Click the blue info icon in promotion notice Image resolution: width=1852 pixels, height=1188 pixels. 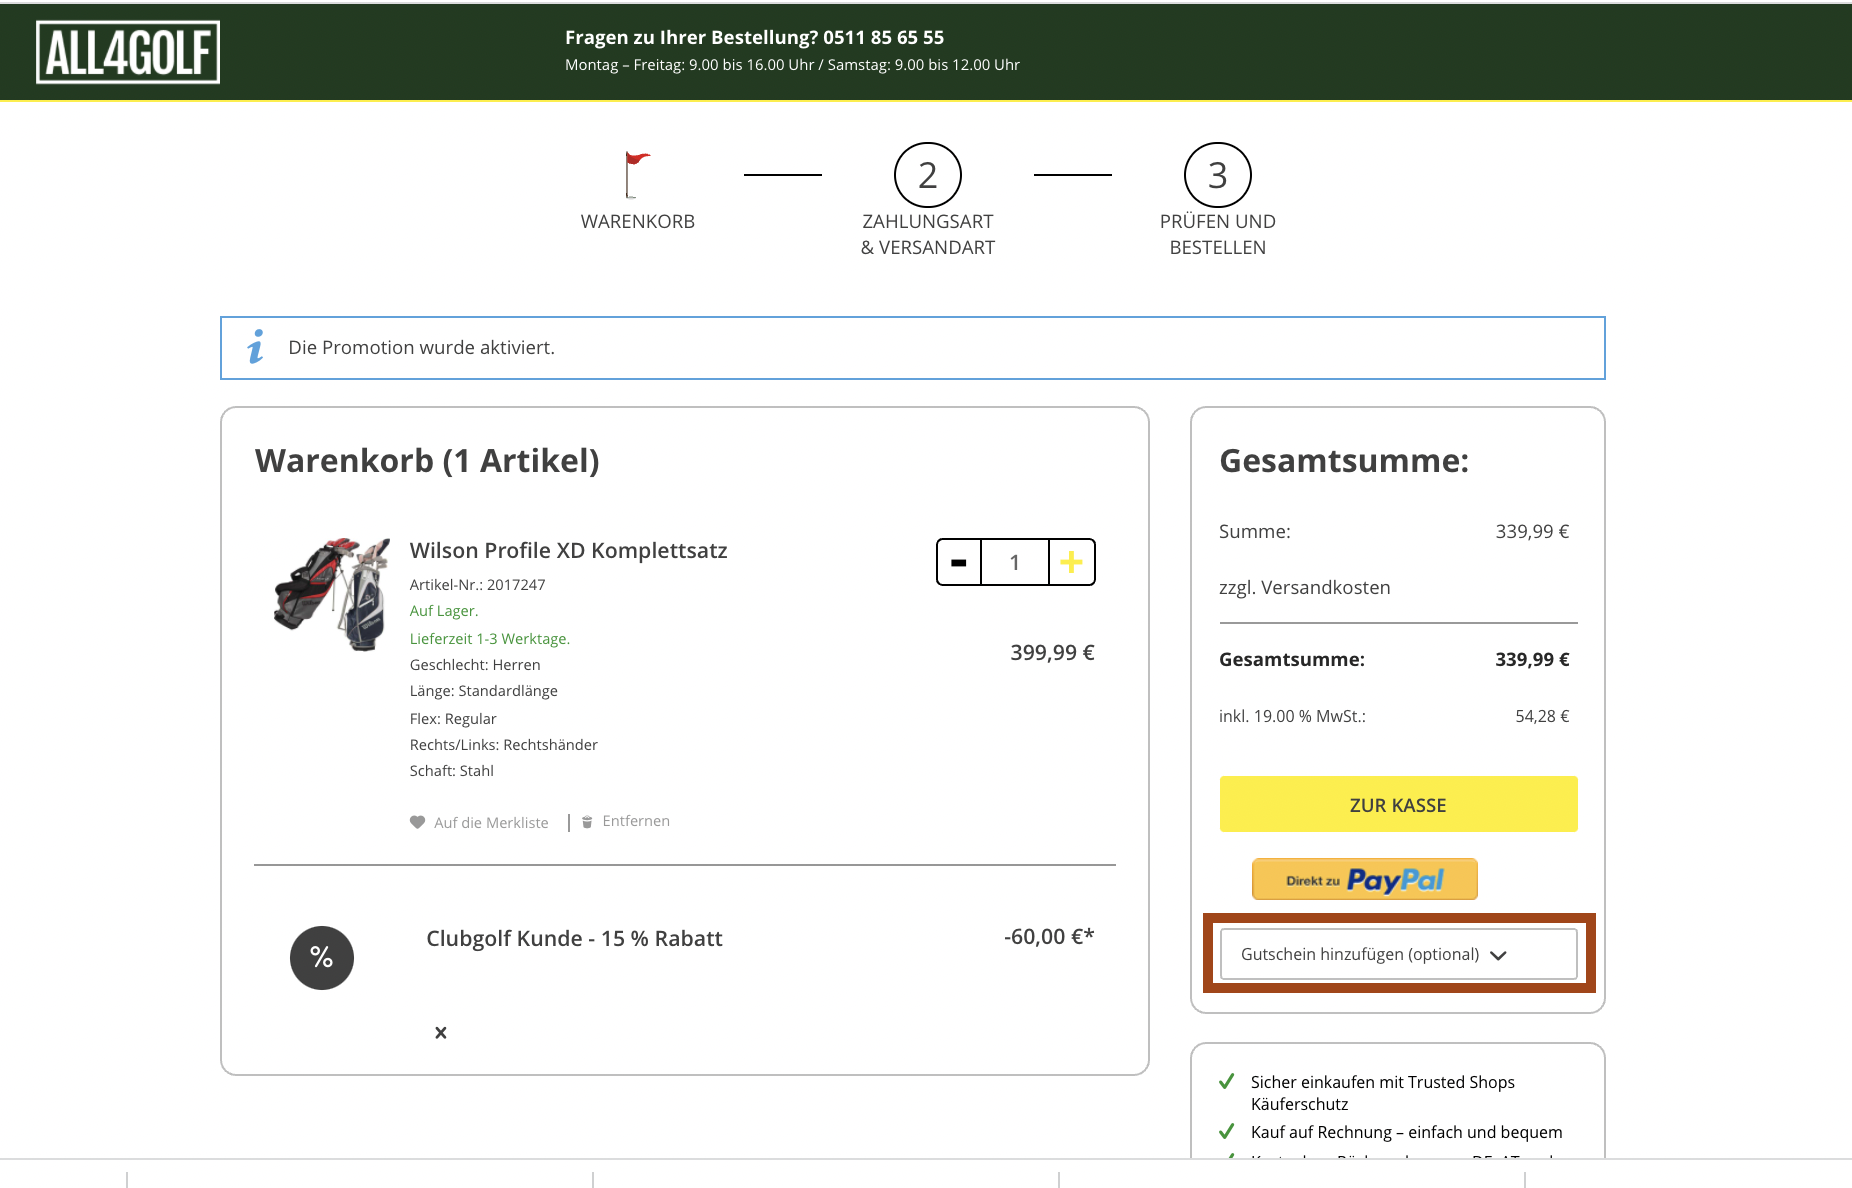pyautogui.click(x=256, y=347)
